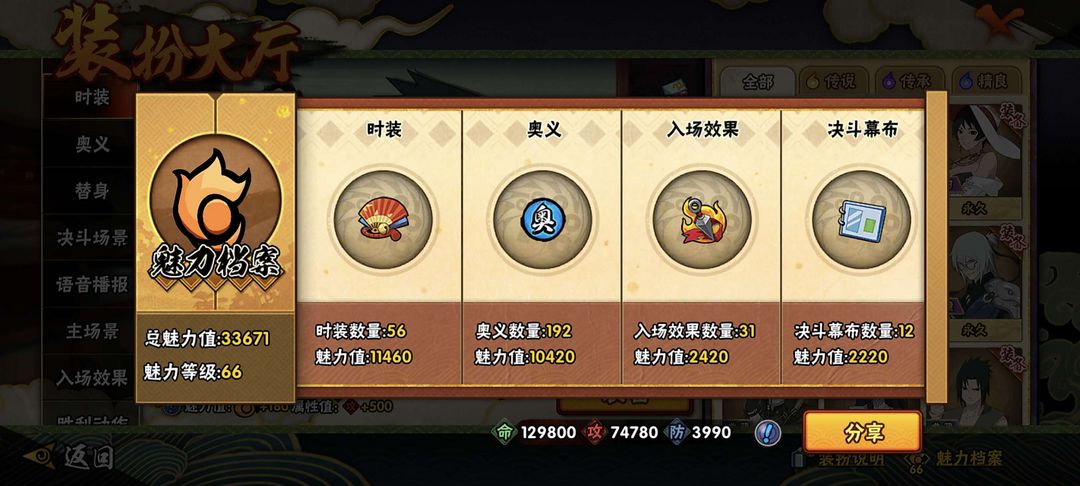Open the 决斗场景 sidebar category
This screenshot has width=1080, height=486.
92,238
